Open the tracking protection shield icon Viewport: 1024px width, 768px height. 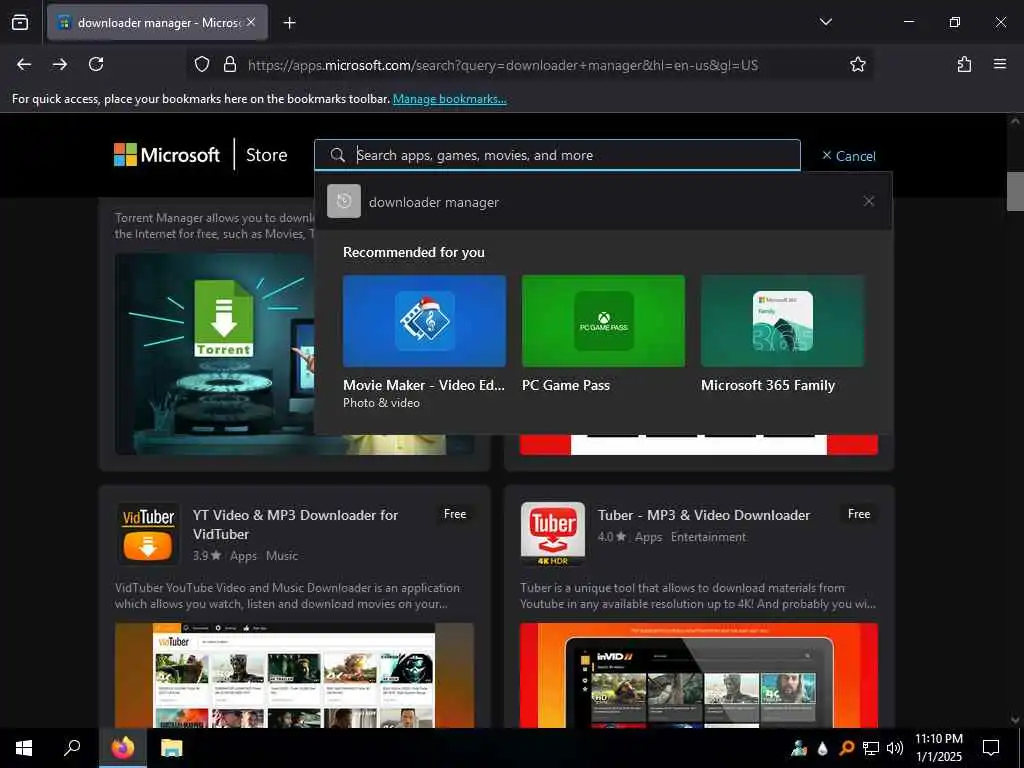(x=202, y=64)
